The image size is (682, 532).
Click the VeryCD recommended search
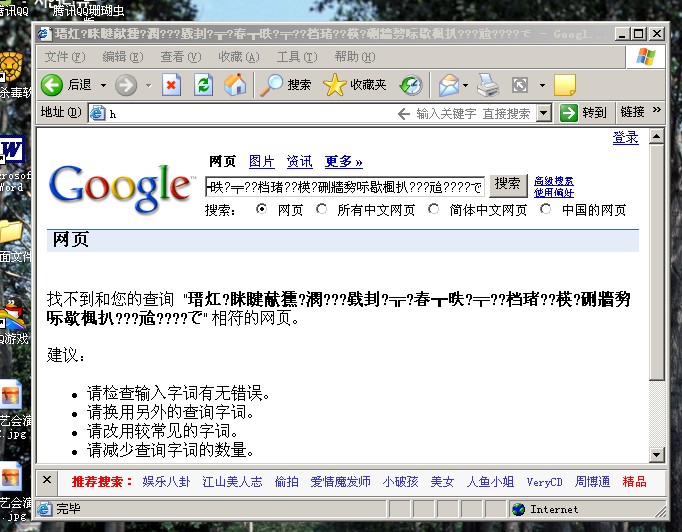tap(545, 482)
